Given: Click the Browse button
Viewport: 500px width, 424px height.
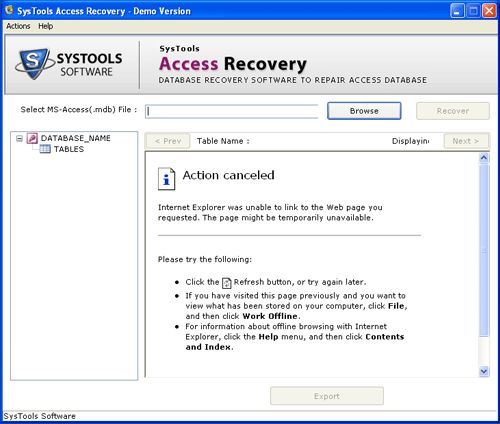Looking at the screenshot, I should tap(364, 111).
